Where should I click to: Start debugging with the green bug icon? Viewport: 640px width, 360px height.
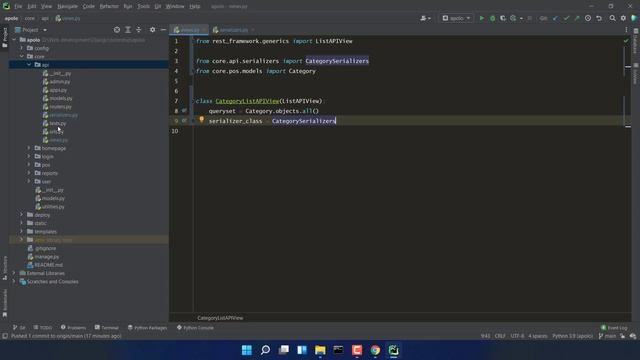click(493, 18)
